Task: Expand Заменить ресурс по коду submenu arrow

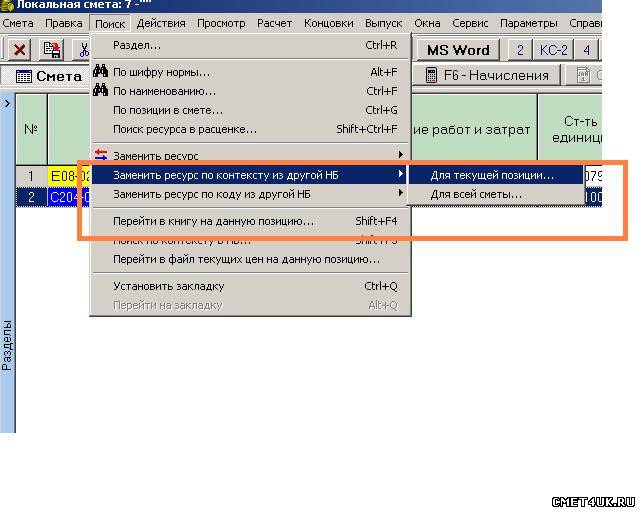Action: click(x=400, y=193)
